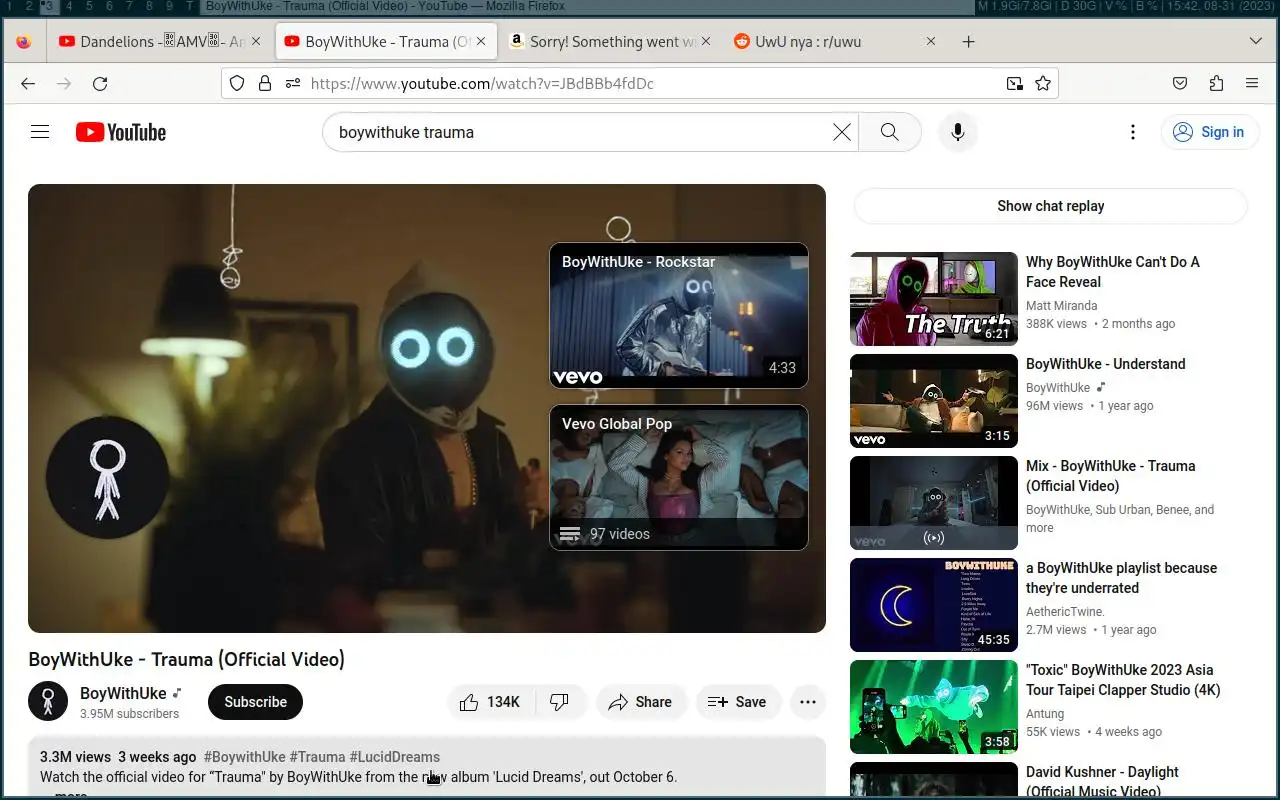Subscribe to the BoyWithUke channel
The image size is (1280, 800).
255,702
